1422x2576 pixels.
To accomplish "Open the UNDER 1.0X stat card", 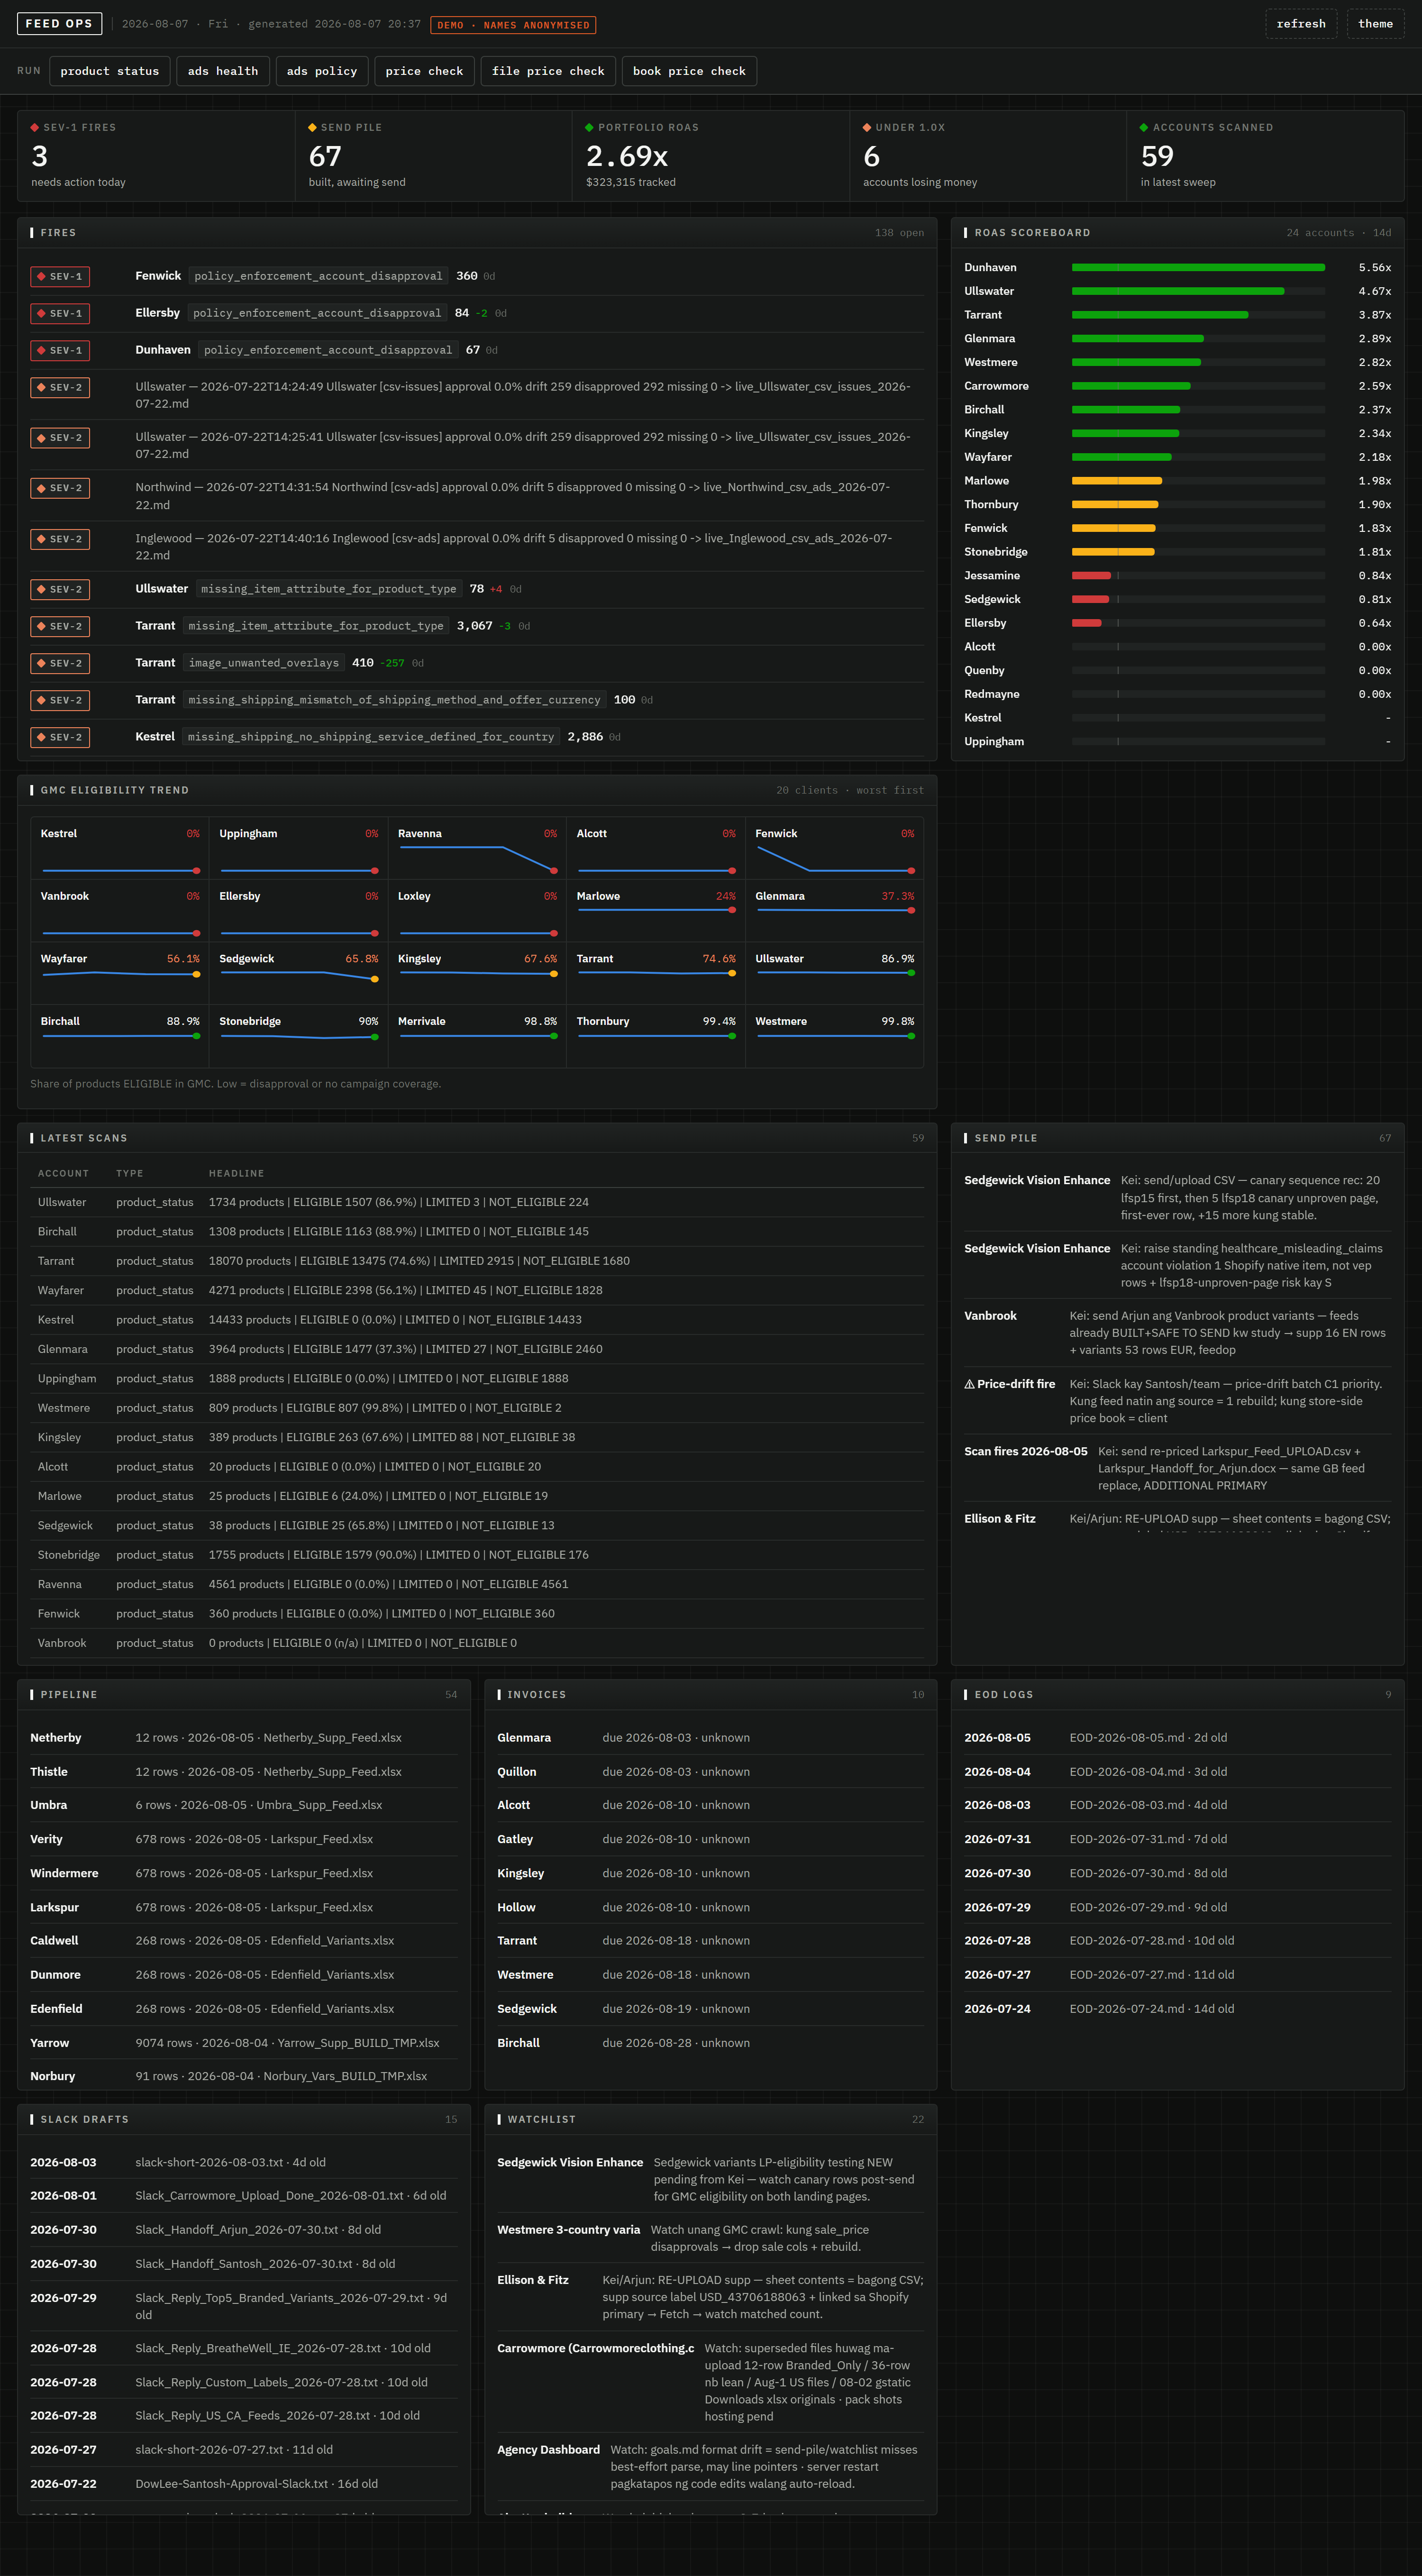I will tap(988, 155).
